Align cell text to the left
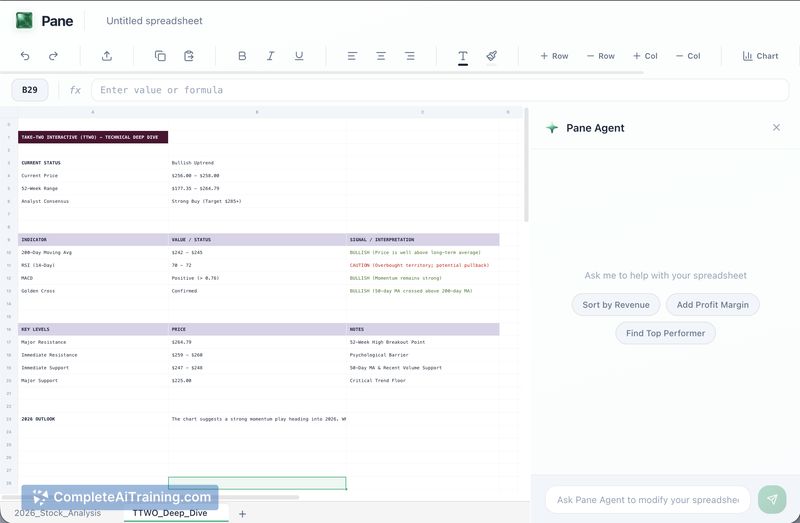This screenshot has width=800, height=523. [x=352, y=56]
